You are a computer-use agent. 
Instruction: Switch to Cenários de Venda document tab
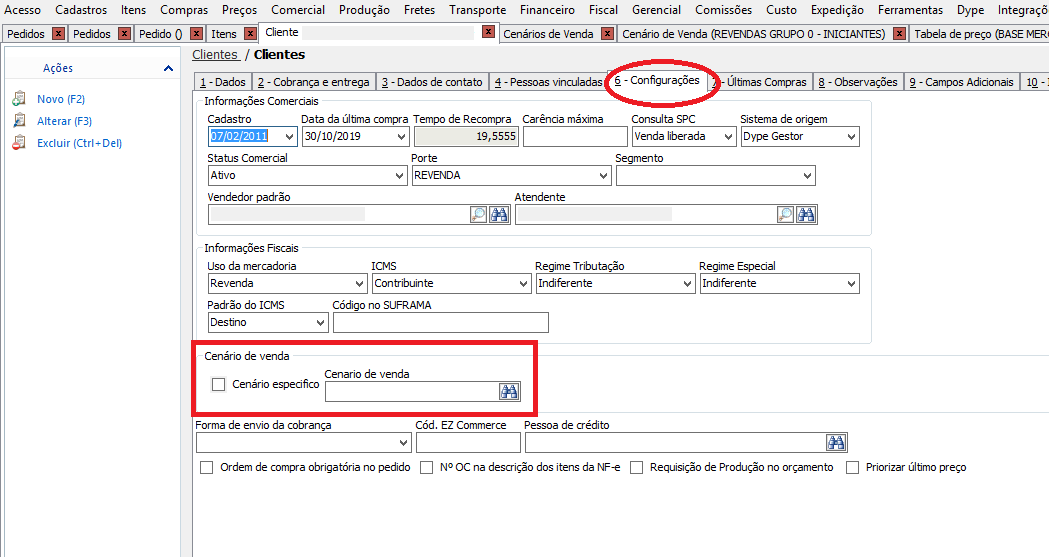(x=549, y=34)
